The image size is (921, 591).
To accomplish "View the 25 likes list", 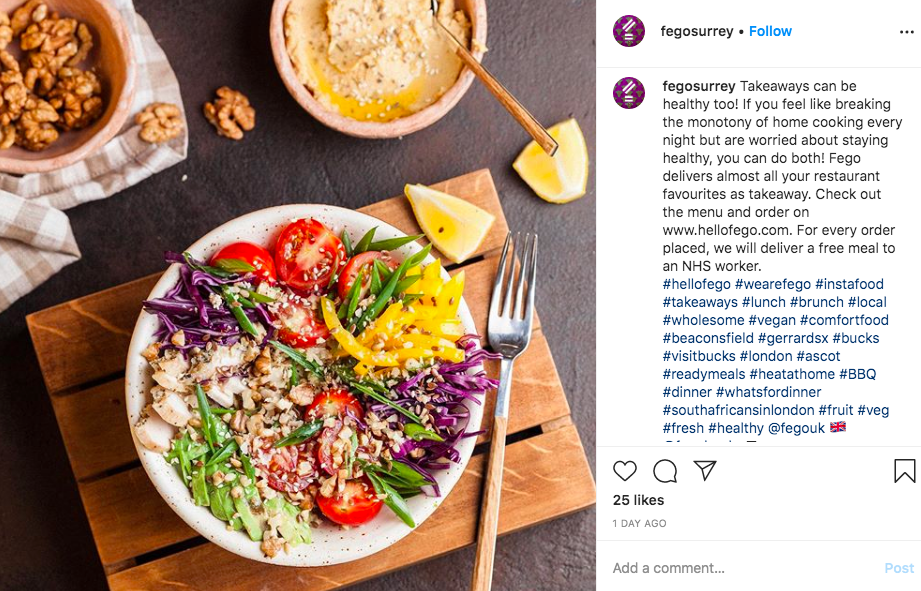I will (x=638, y=500).
